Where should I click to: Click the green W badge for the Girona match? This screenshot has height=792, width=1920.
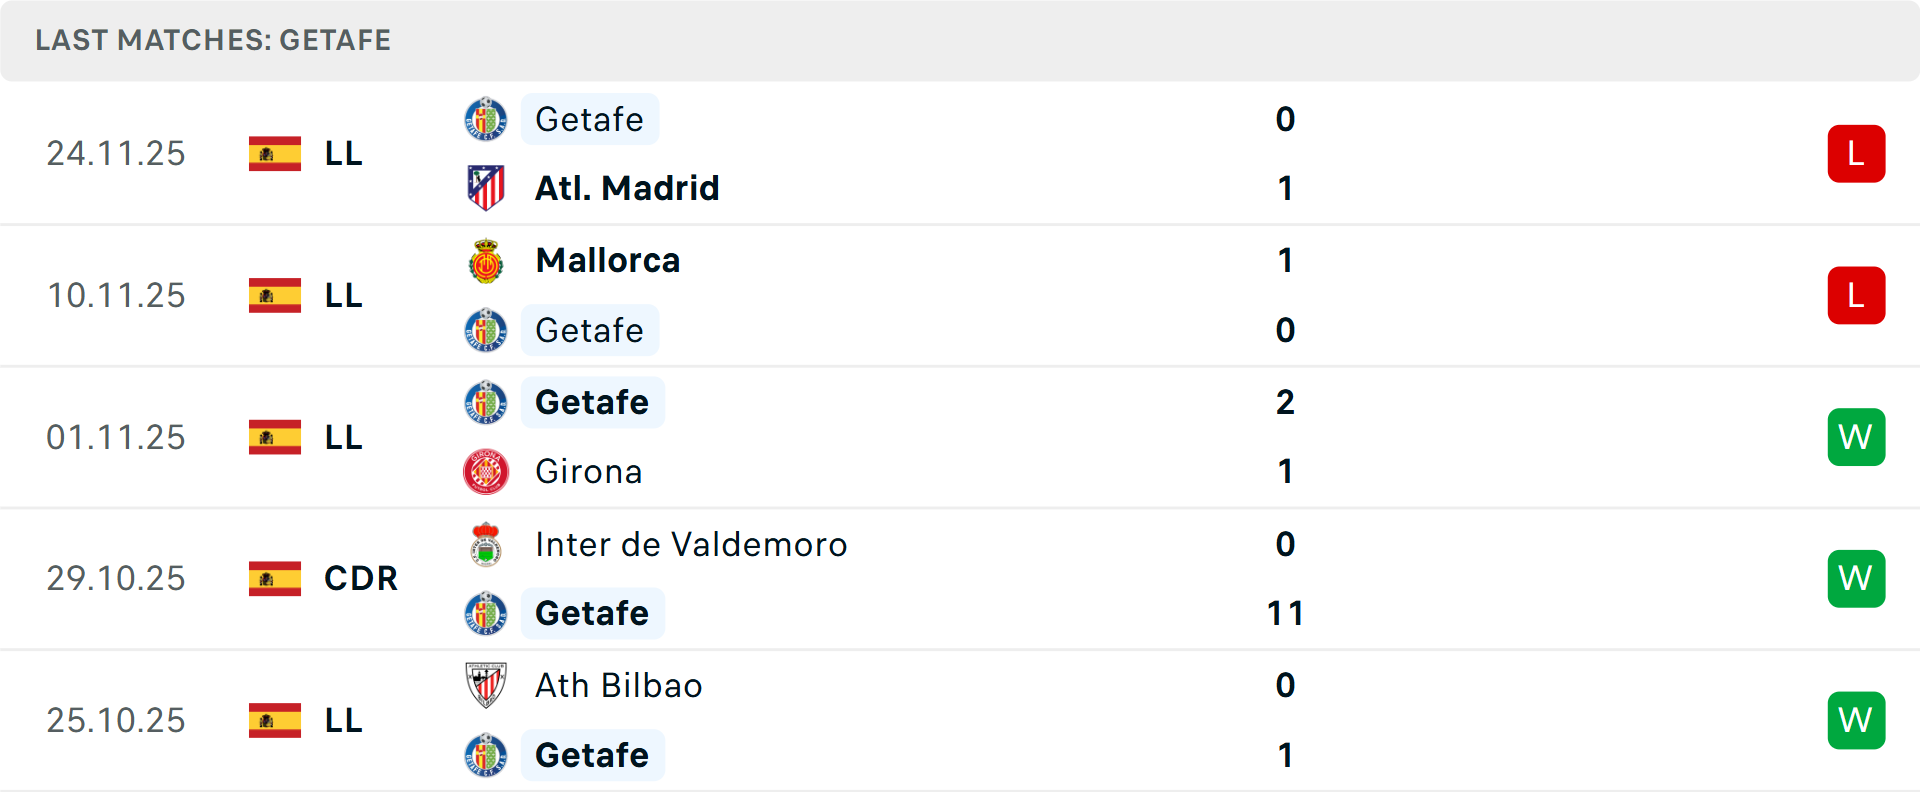[x=1856, y=437]
